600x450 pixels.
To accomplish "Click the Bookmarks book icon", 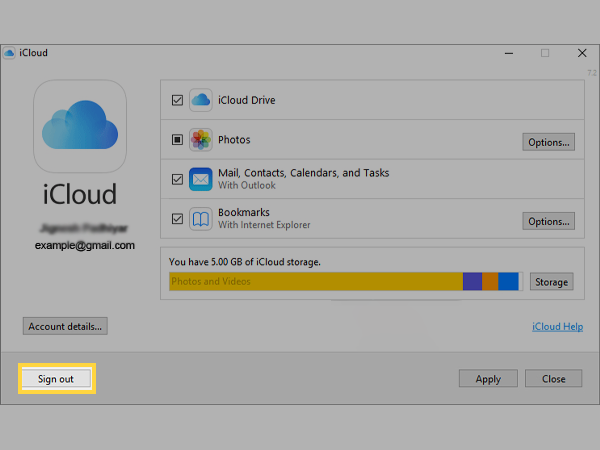I will [x=201, y=219].
